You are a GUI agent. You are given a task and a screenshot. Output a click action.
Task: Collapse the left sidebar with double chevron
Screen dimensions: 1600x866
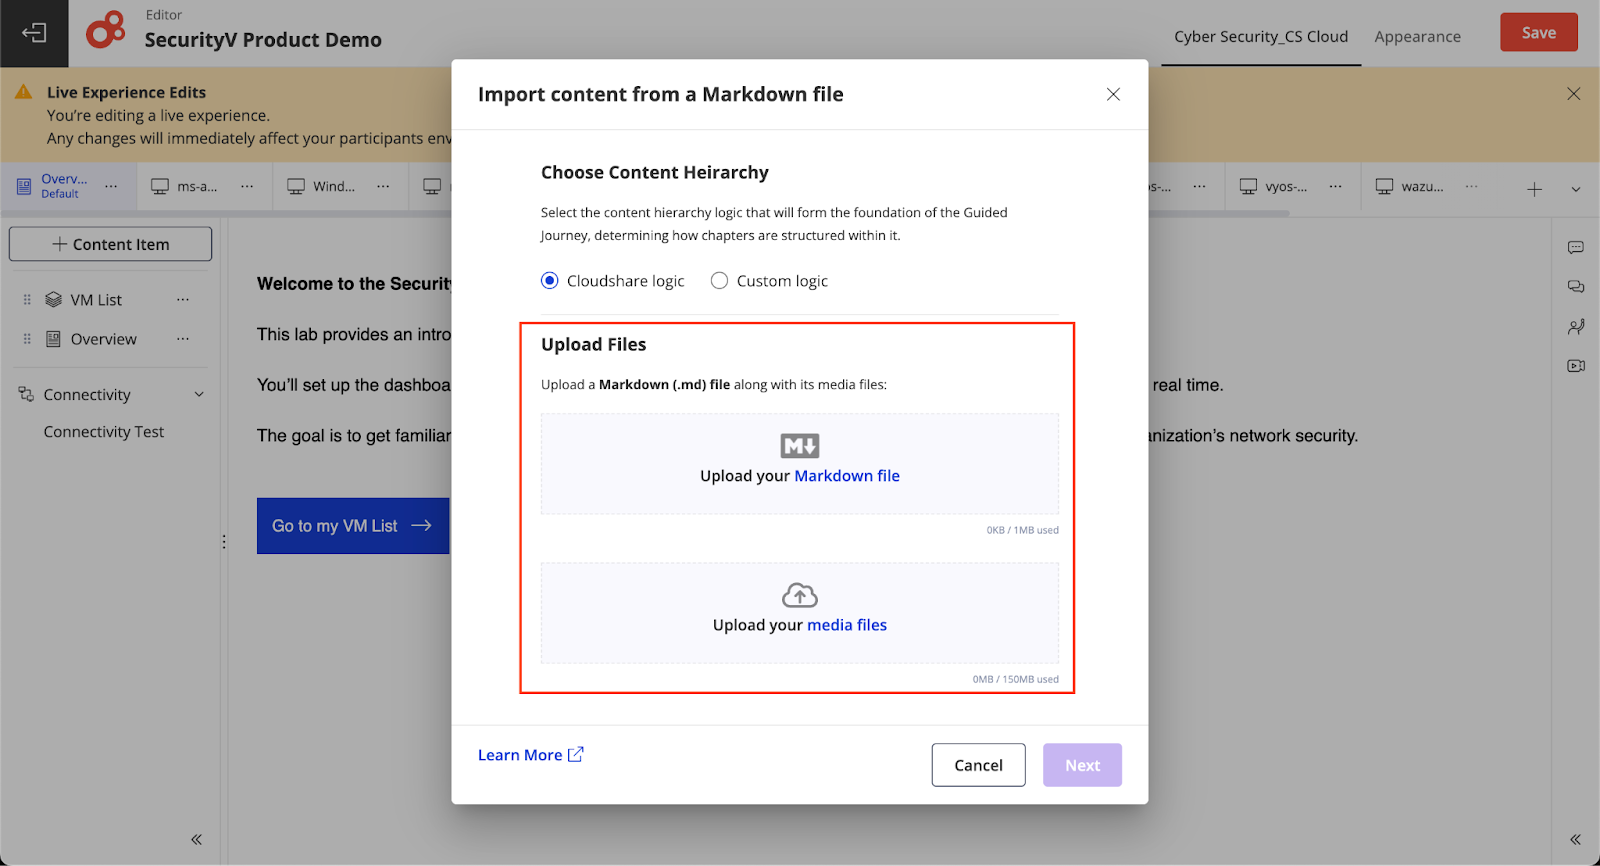pos(197,839)
